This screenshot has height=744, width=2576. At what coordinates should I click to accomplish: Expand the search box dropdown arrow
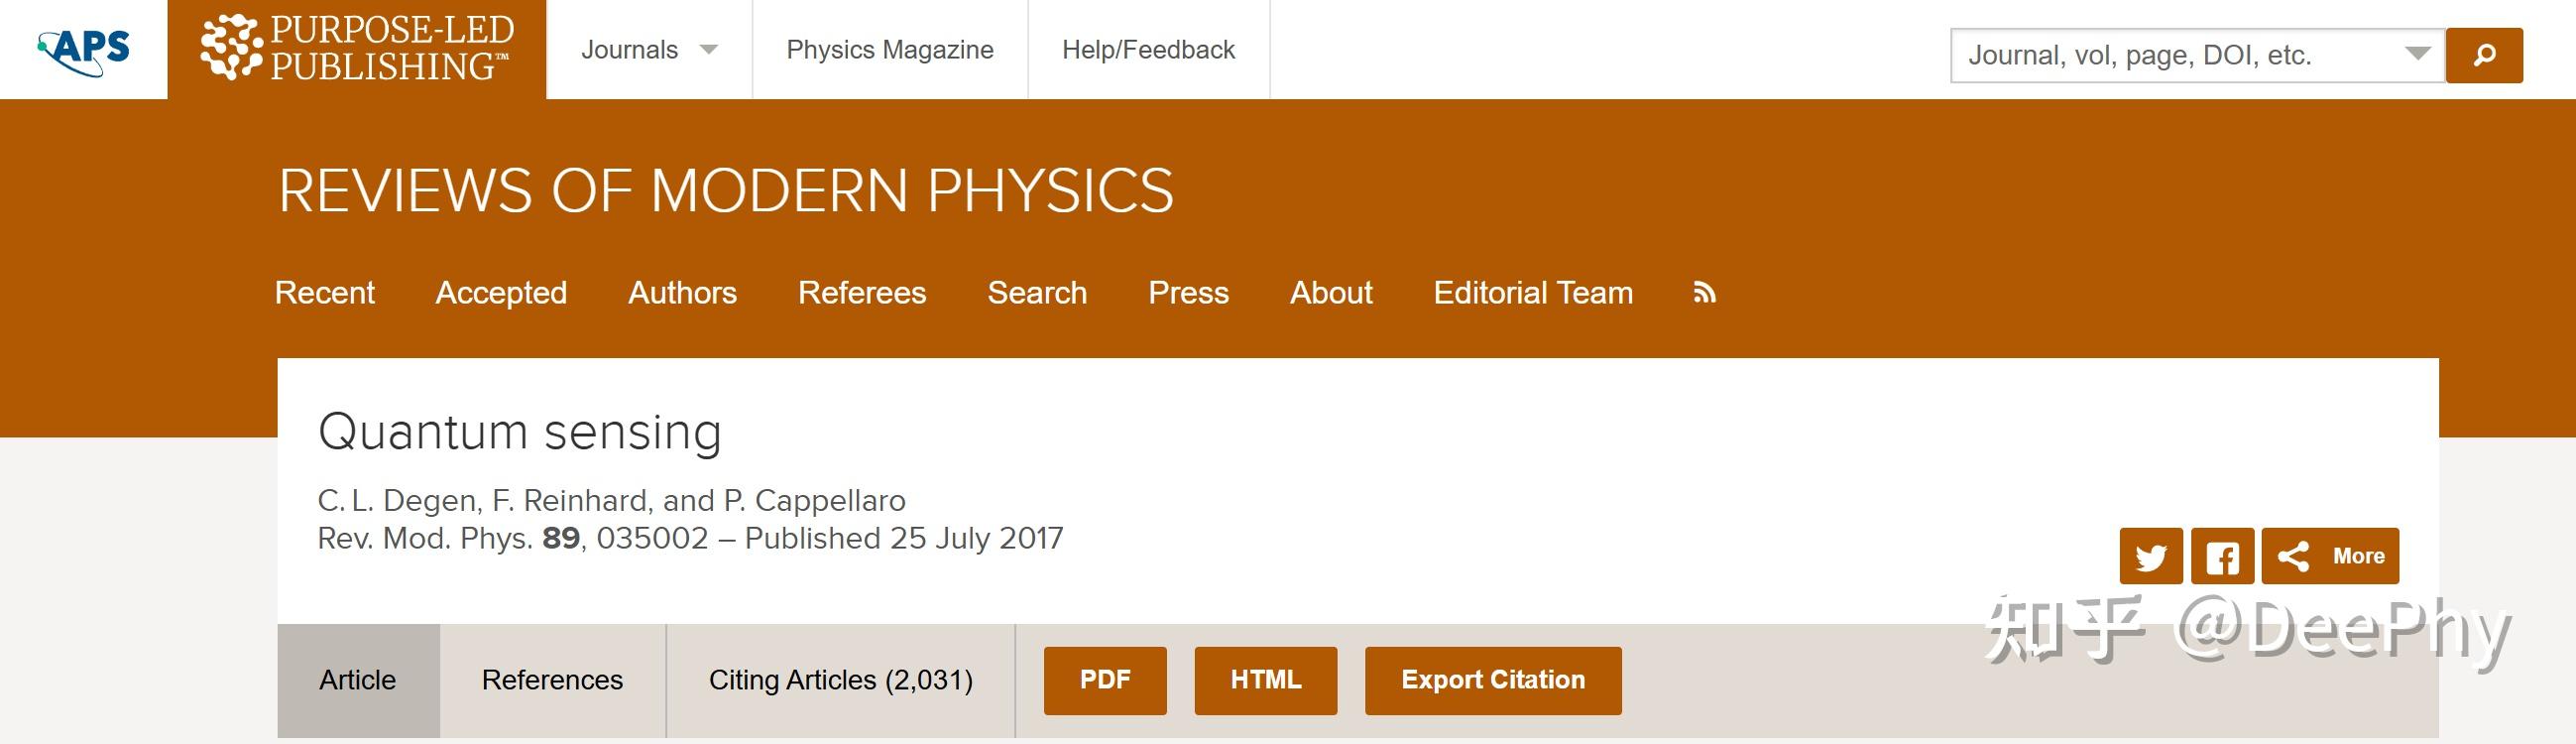click(2417, 54)
